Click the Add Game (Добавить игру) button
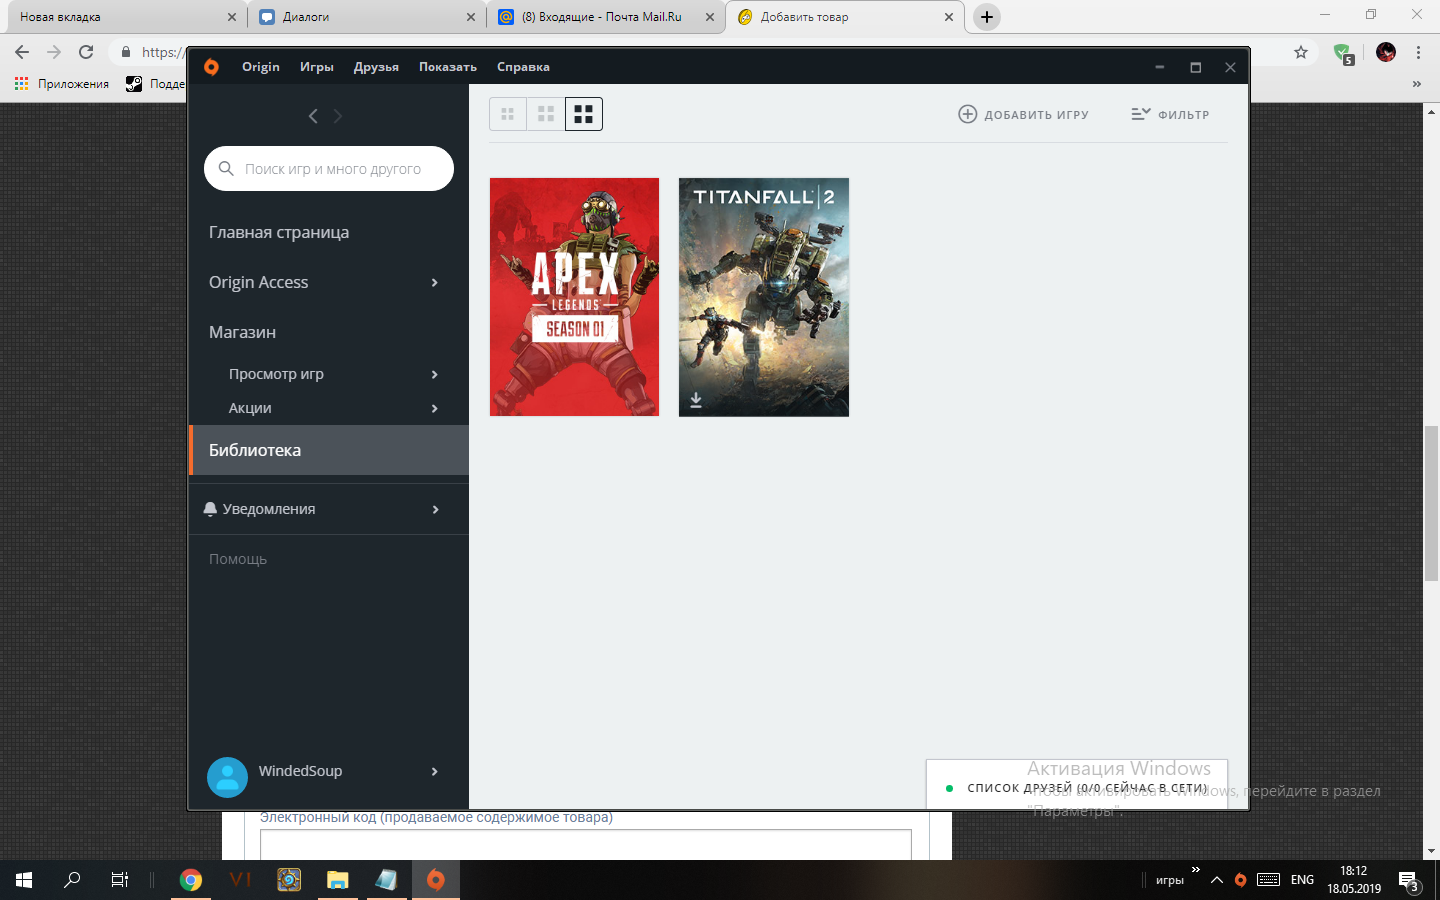 pyautogui.click(x=1024, y=114)
